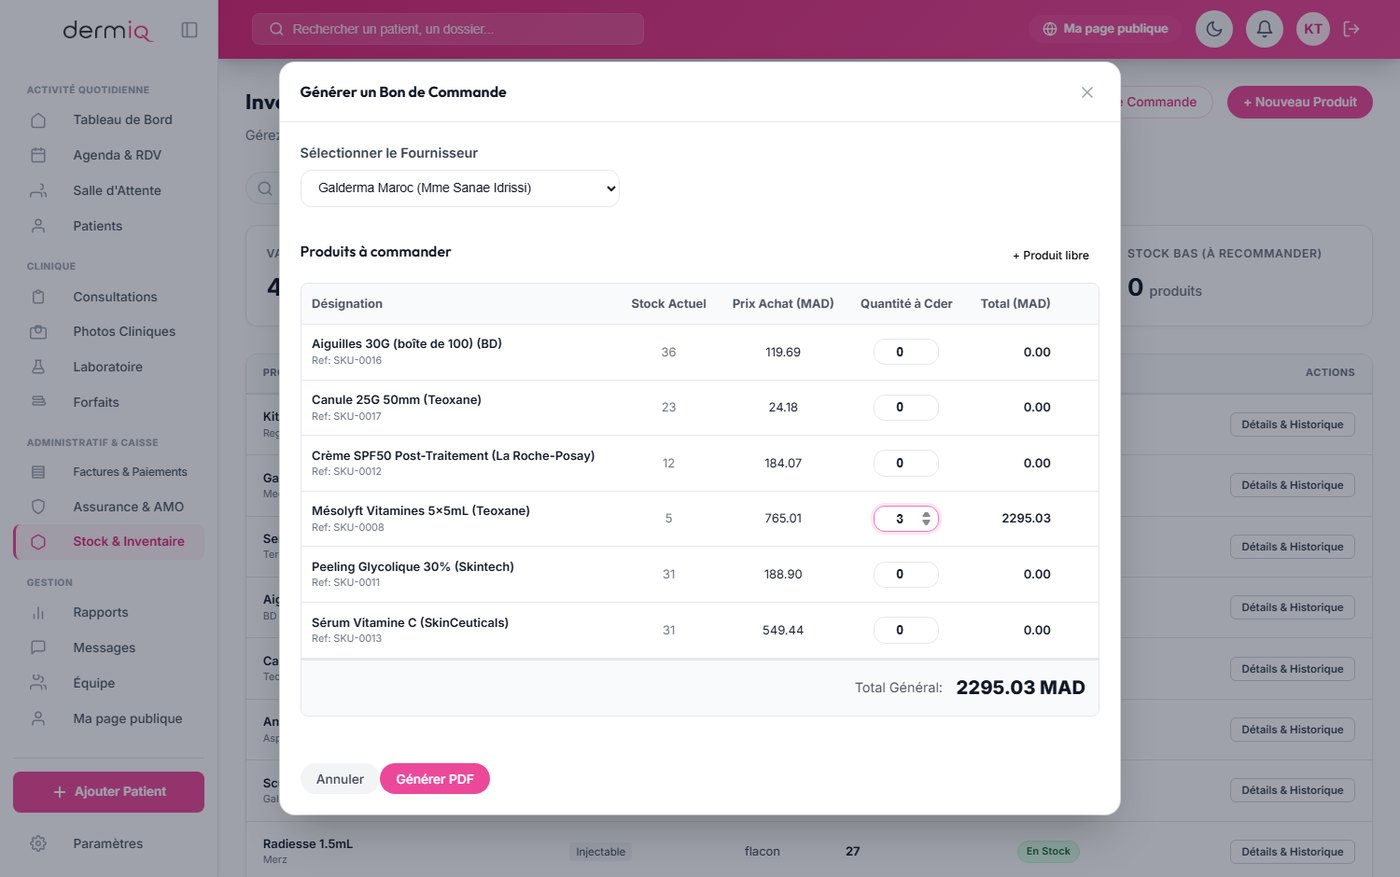Click the Assurance & AMO shield icon
Screen dimensions: 1400x877
pos(38,507)
